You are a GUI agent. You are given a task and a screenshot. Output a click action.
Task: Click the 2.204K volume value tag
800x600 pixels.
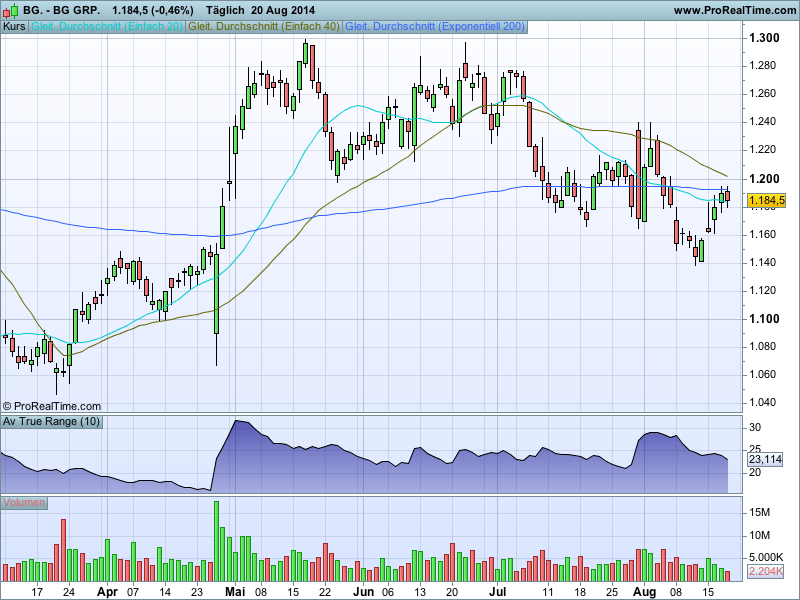point(766,571)
